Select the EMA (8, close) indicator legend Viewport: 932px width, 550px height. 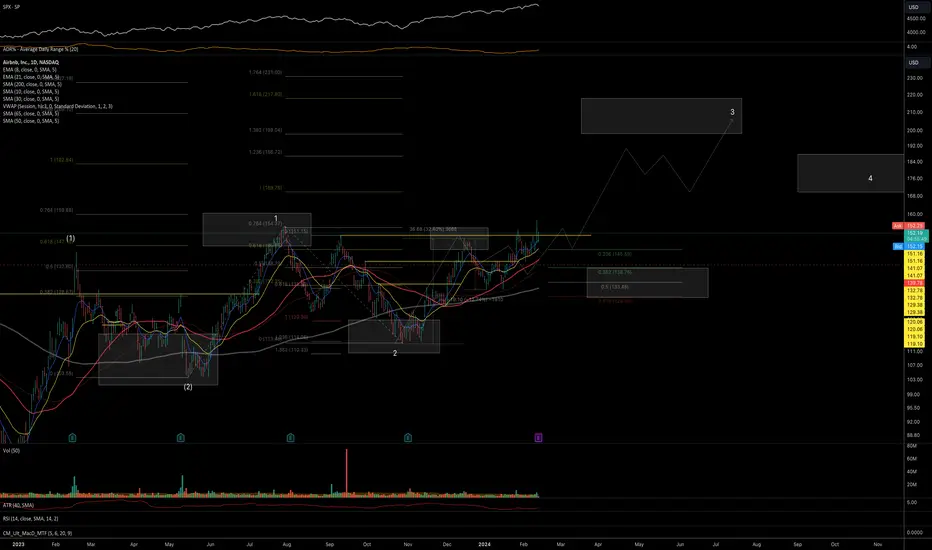point(30,70)
